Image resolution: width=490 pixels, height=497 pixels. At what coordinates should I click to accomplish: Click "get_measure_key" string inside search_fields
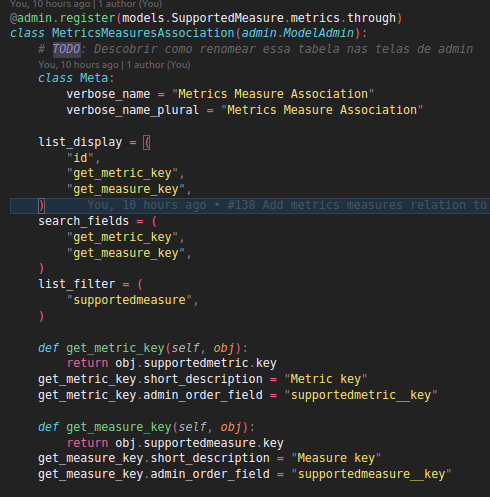point(126,253)
